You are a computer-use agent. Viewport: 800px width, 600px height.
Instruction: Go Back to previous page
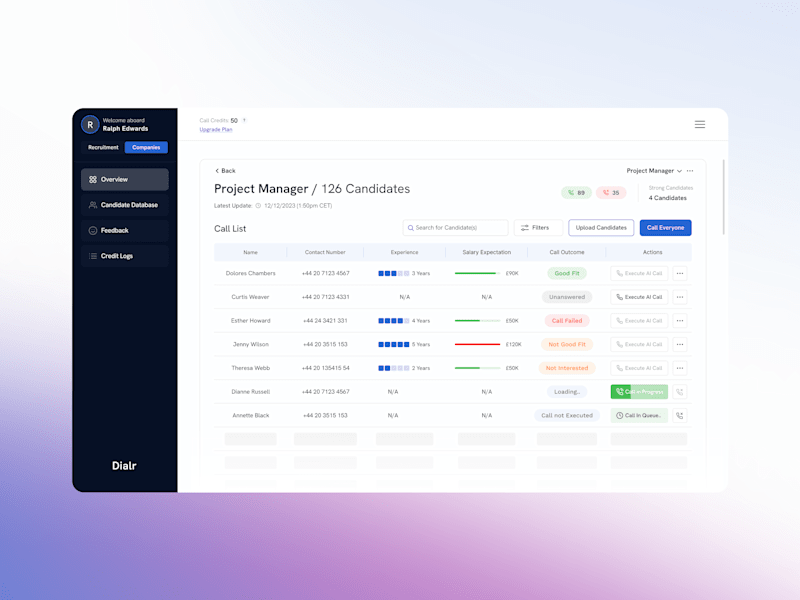coord(225,171)
